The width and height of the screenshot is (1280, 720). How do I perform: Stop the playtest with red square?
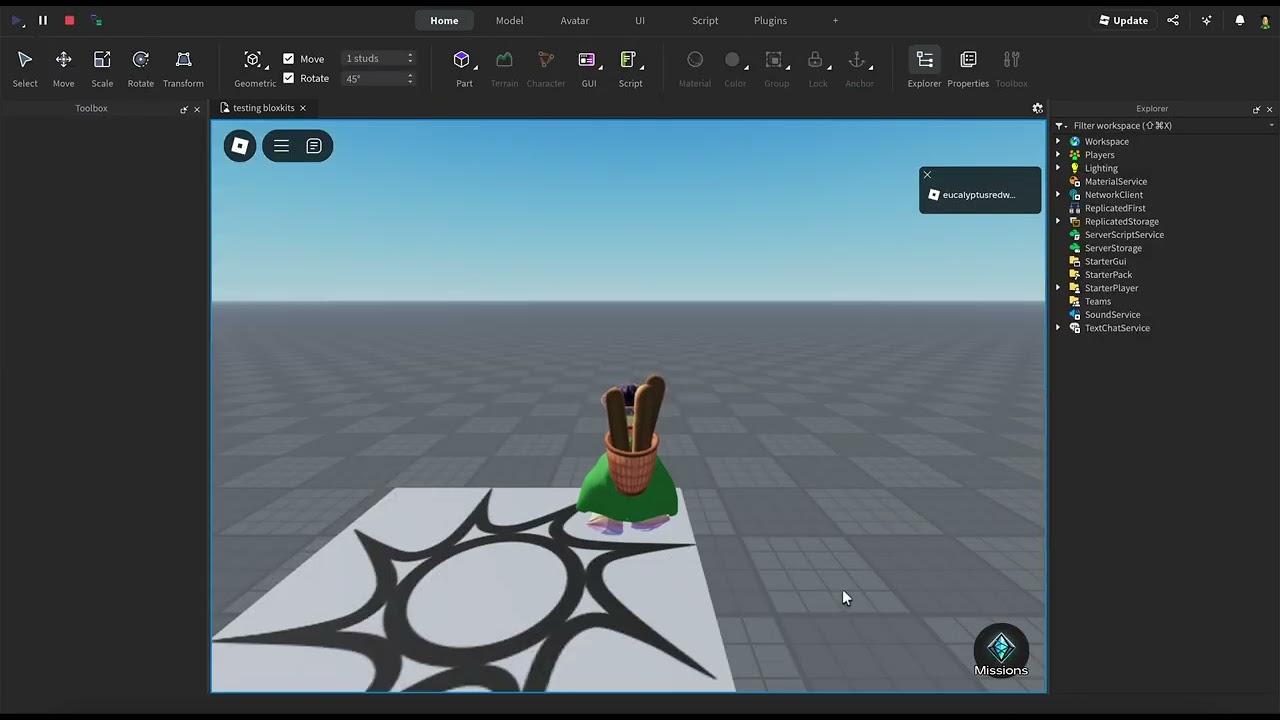pyautogui.click(x=69, y=20)
